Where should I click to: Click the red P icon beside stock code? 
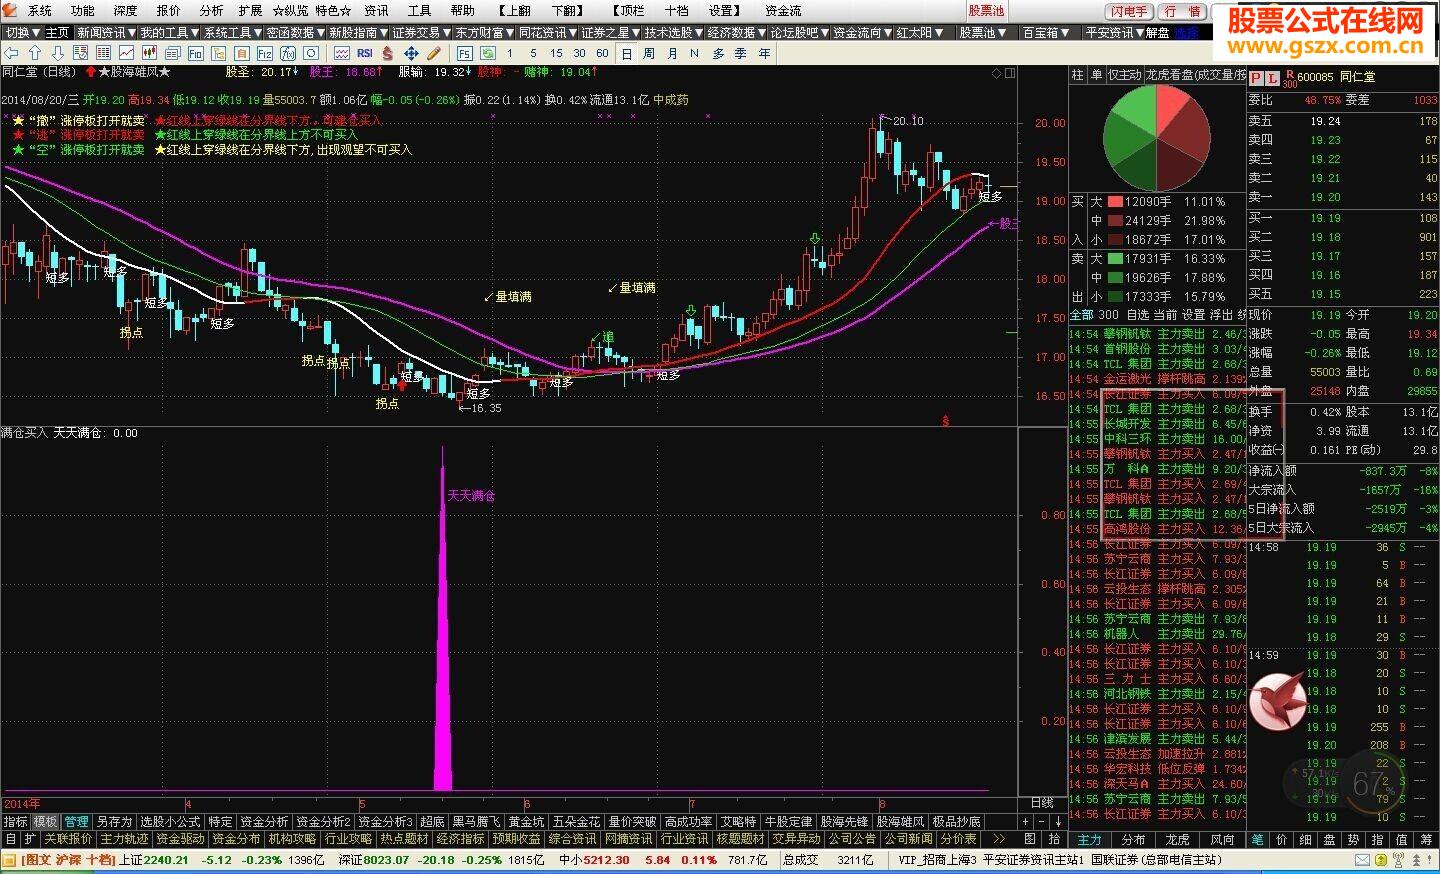pos(1257,77)
